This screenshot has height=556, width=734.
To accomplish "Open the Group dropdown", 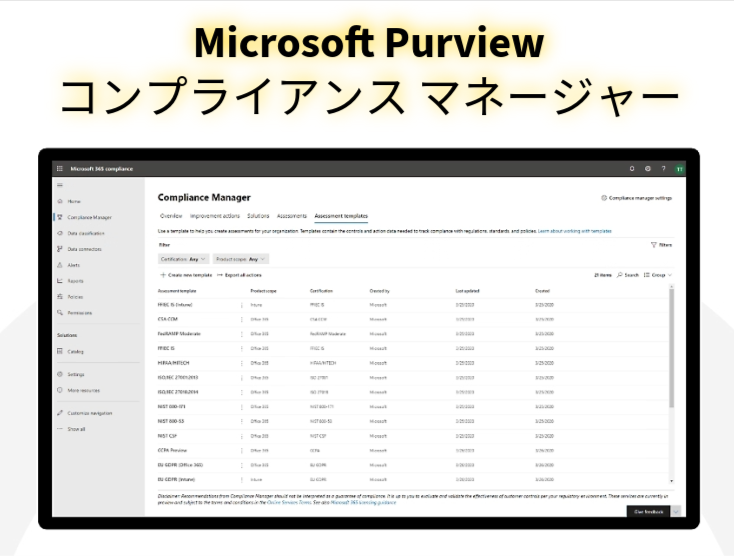I will pos(658,275).
